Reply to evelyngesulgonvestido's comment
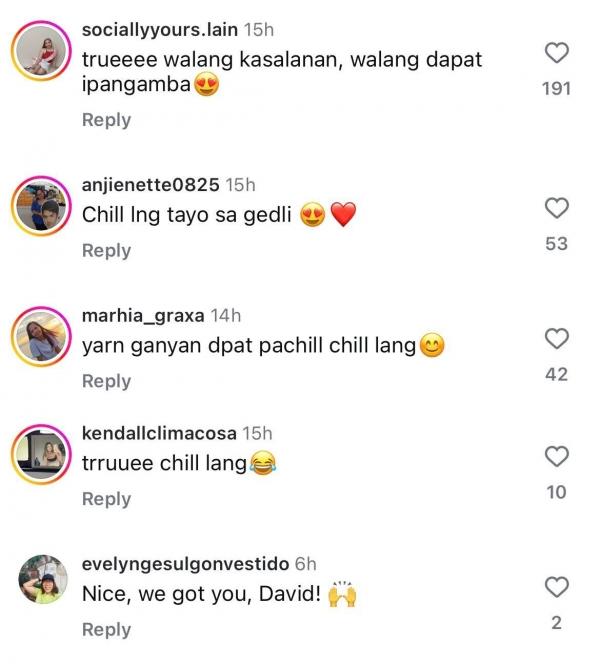Viewport: 600px width, 668px height. [x=107, y=630]
